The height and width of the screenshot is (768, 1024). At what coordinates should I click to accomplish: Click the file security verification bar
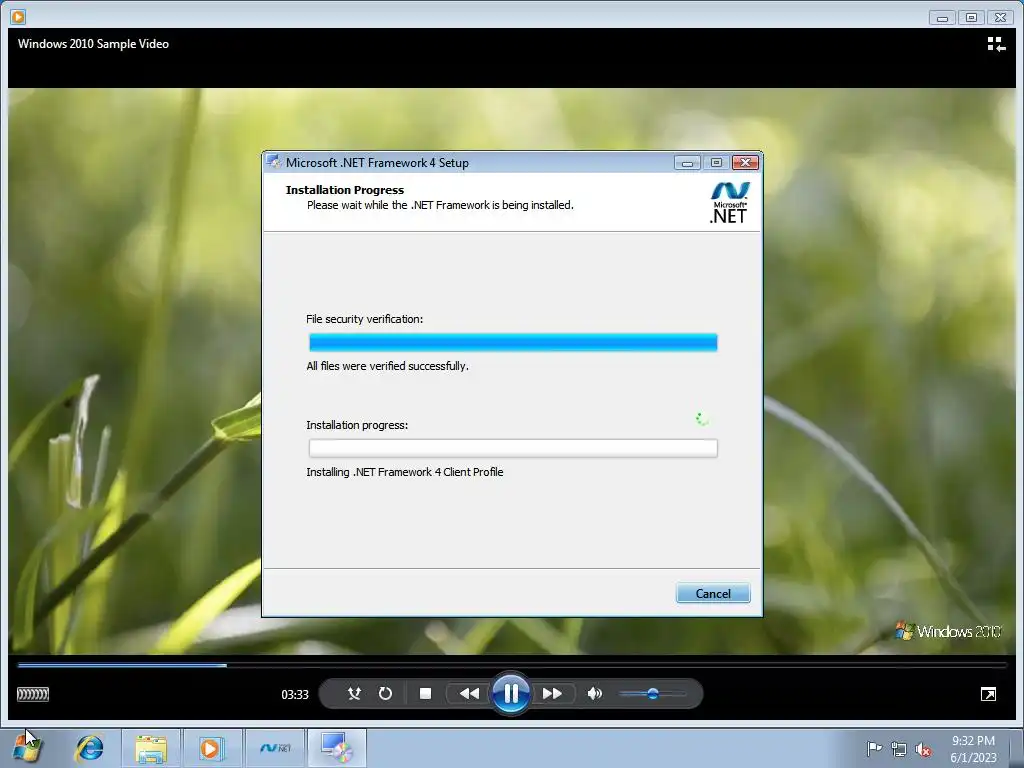tap(513, 342)
